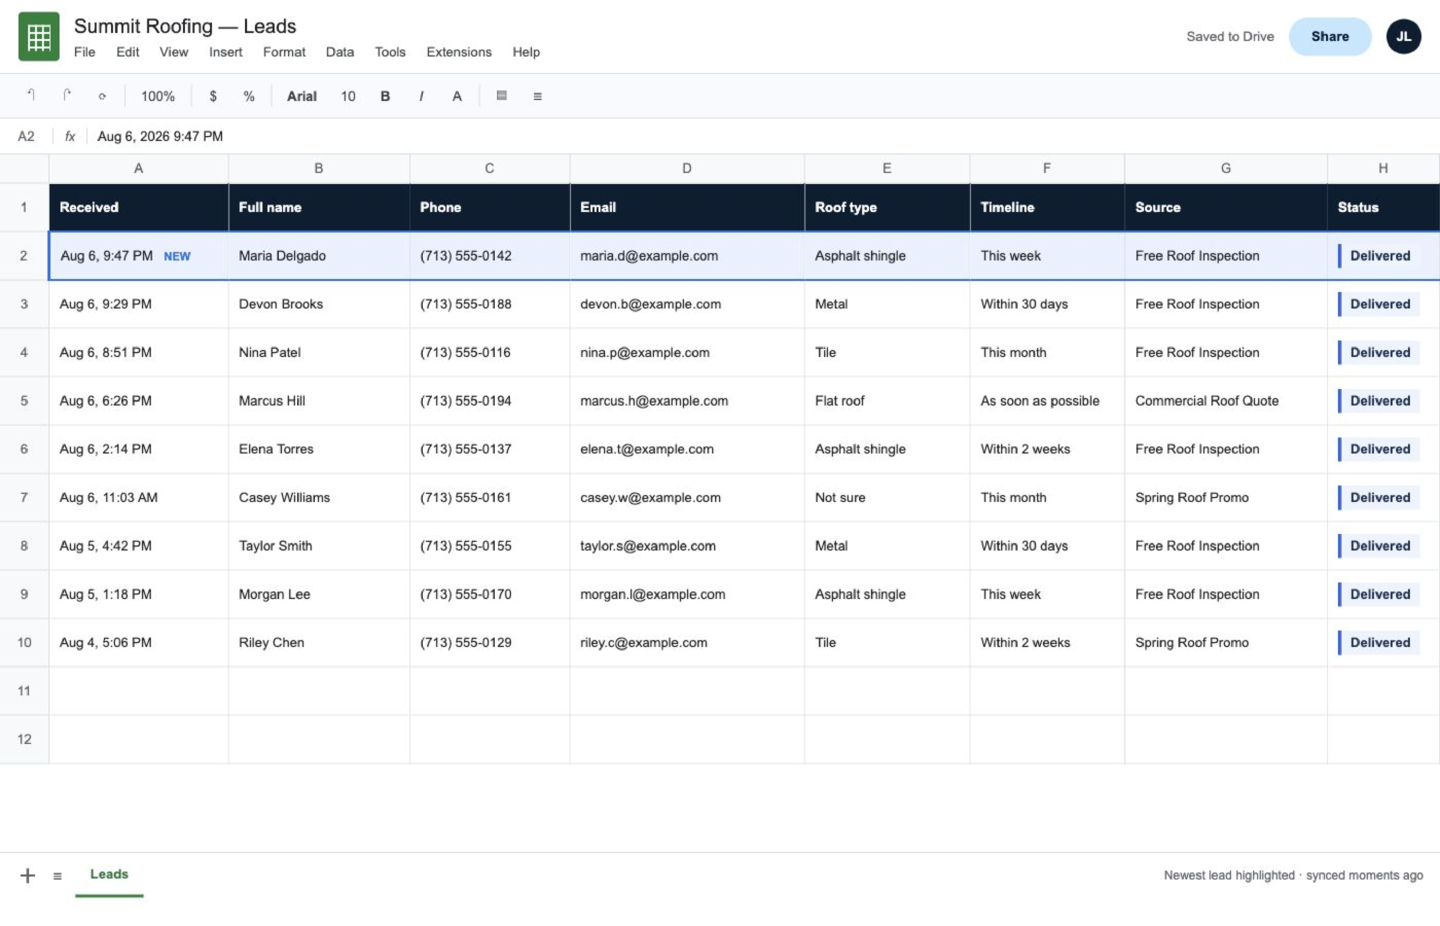Select the Not sure roof type cell
The image size is (1440, 926).
tap(887, 497)
